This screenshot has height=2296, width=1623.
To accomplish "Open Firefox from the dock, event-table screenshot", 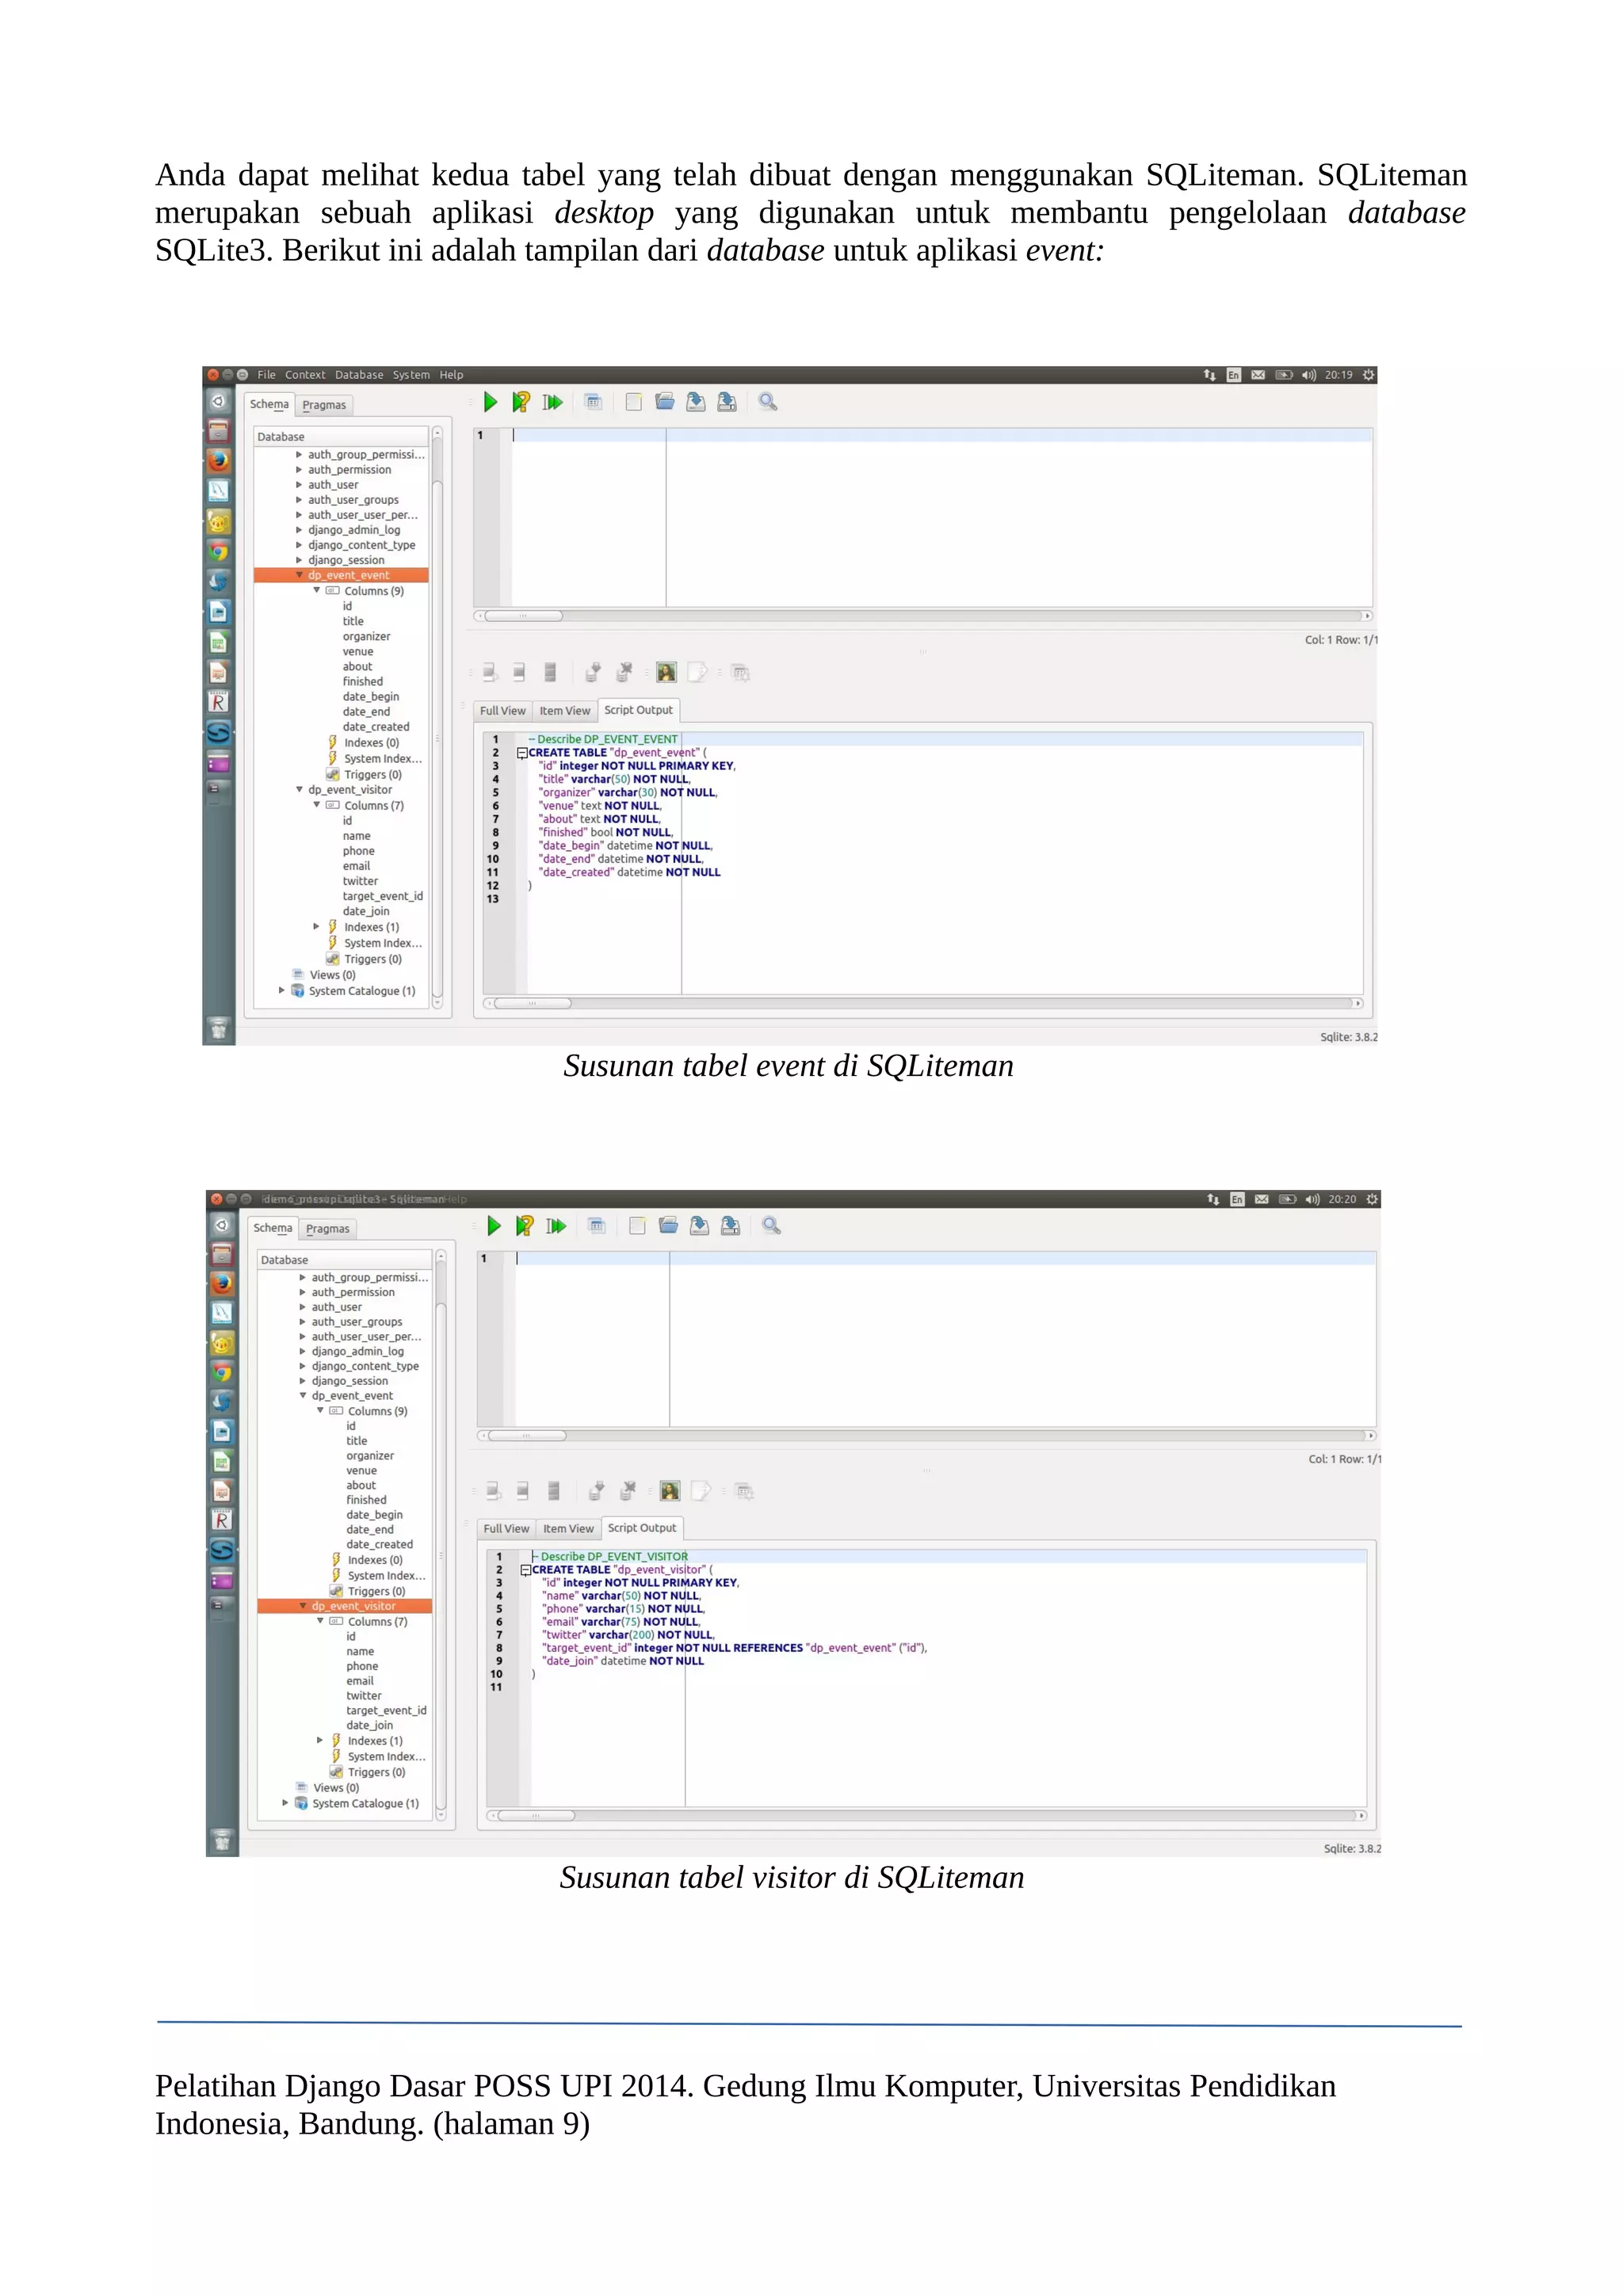I will (x=219, y=461).
